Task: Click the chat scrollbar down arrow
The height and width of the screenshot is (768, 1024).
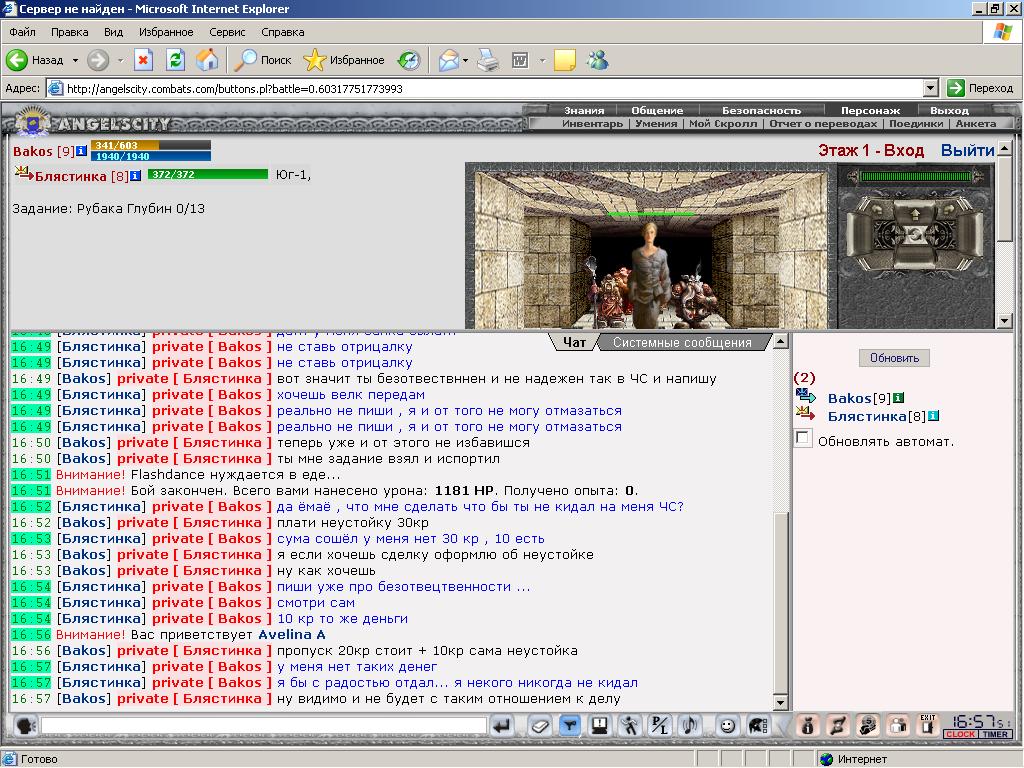Action: point(780,703)
